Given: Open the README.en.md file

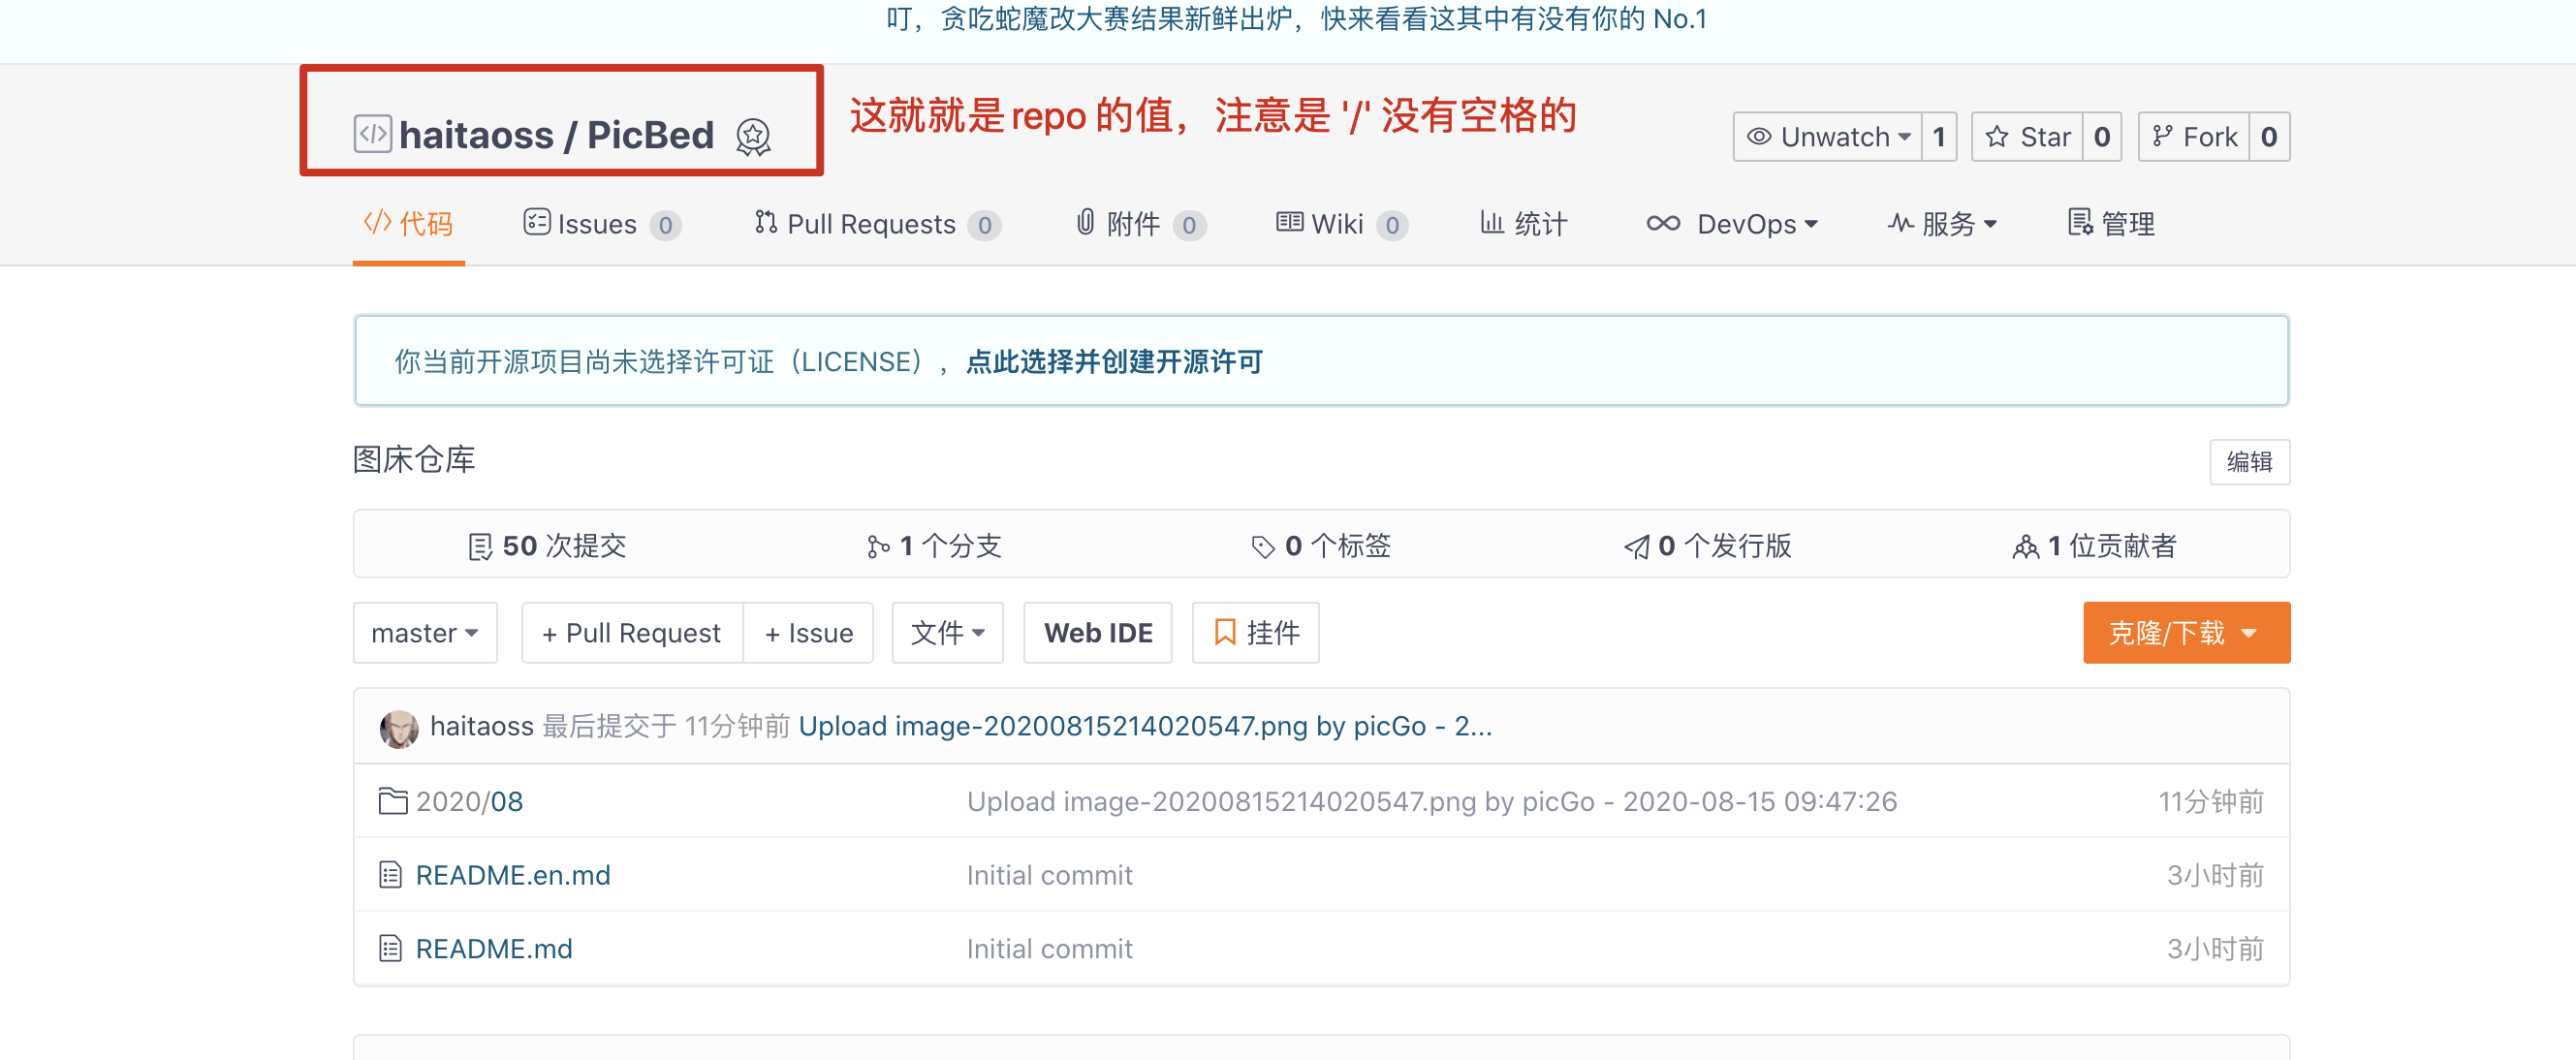Looking at the screenshot, I should pos(512,875).
